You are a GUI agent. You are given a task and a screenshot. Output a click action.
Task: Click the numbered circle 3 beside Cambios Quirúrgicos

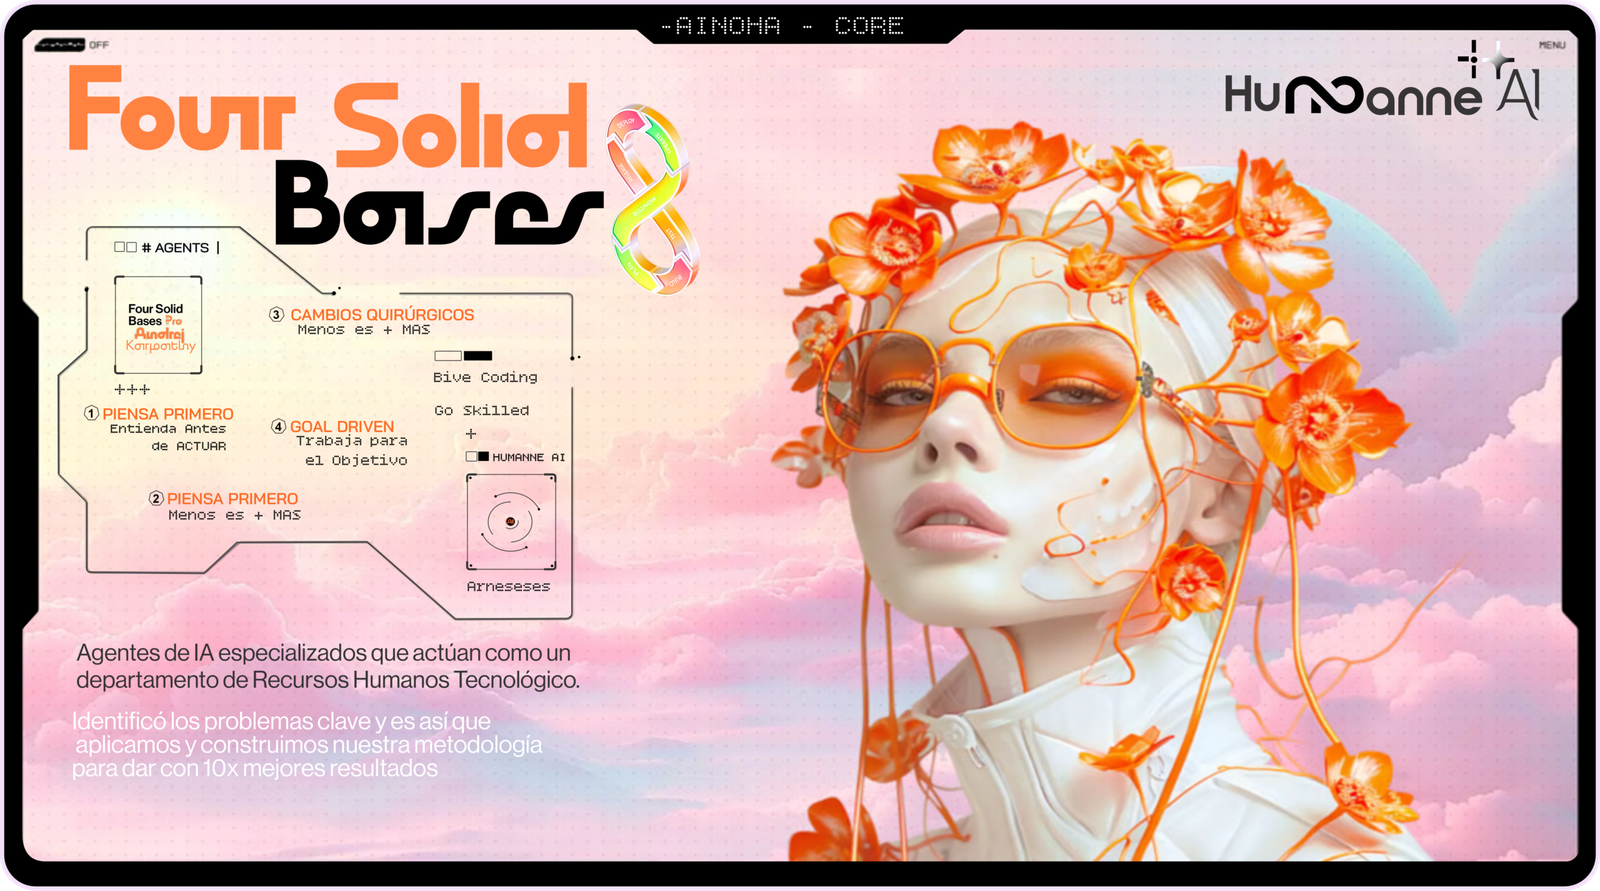coord(277,314)
